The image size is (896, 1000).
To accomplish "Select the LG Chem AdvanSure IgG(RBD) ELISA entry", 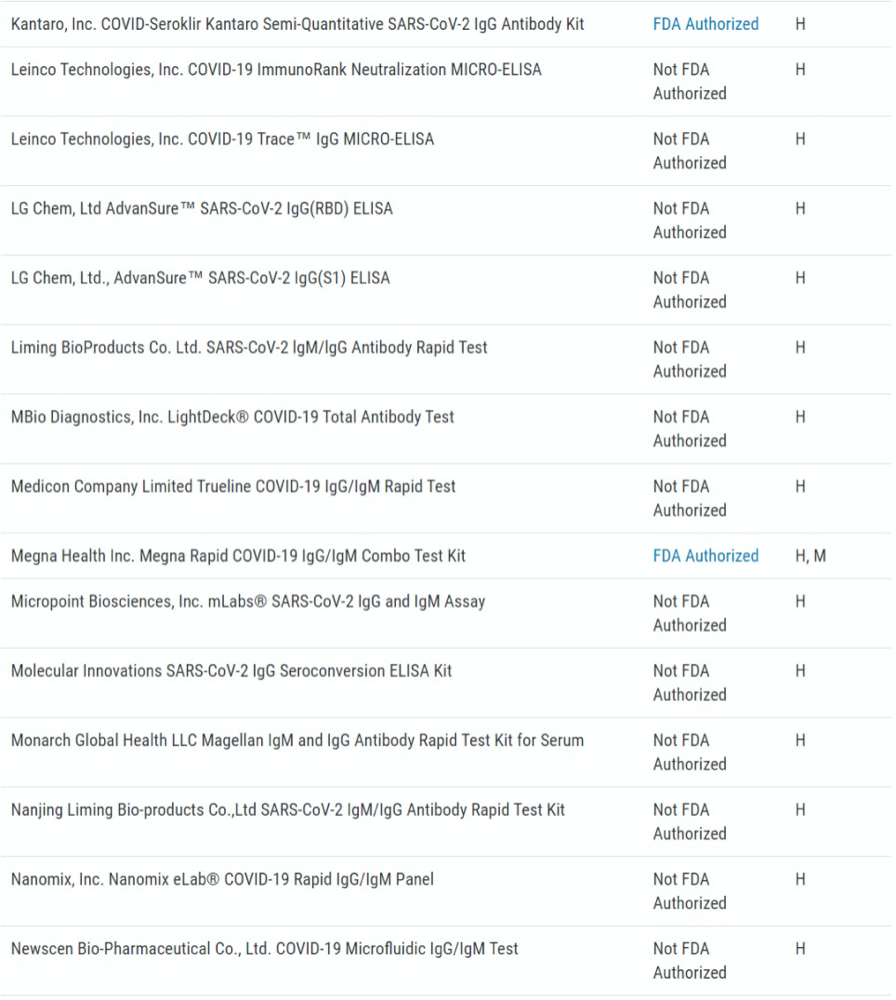I will pos(202,209).
